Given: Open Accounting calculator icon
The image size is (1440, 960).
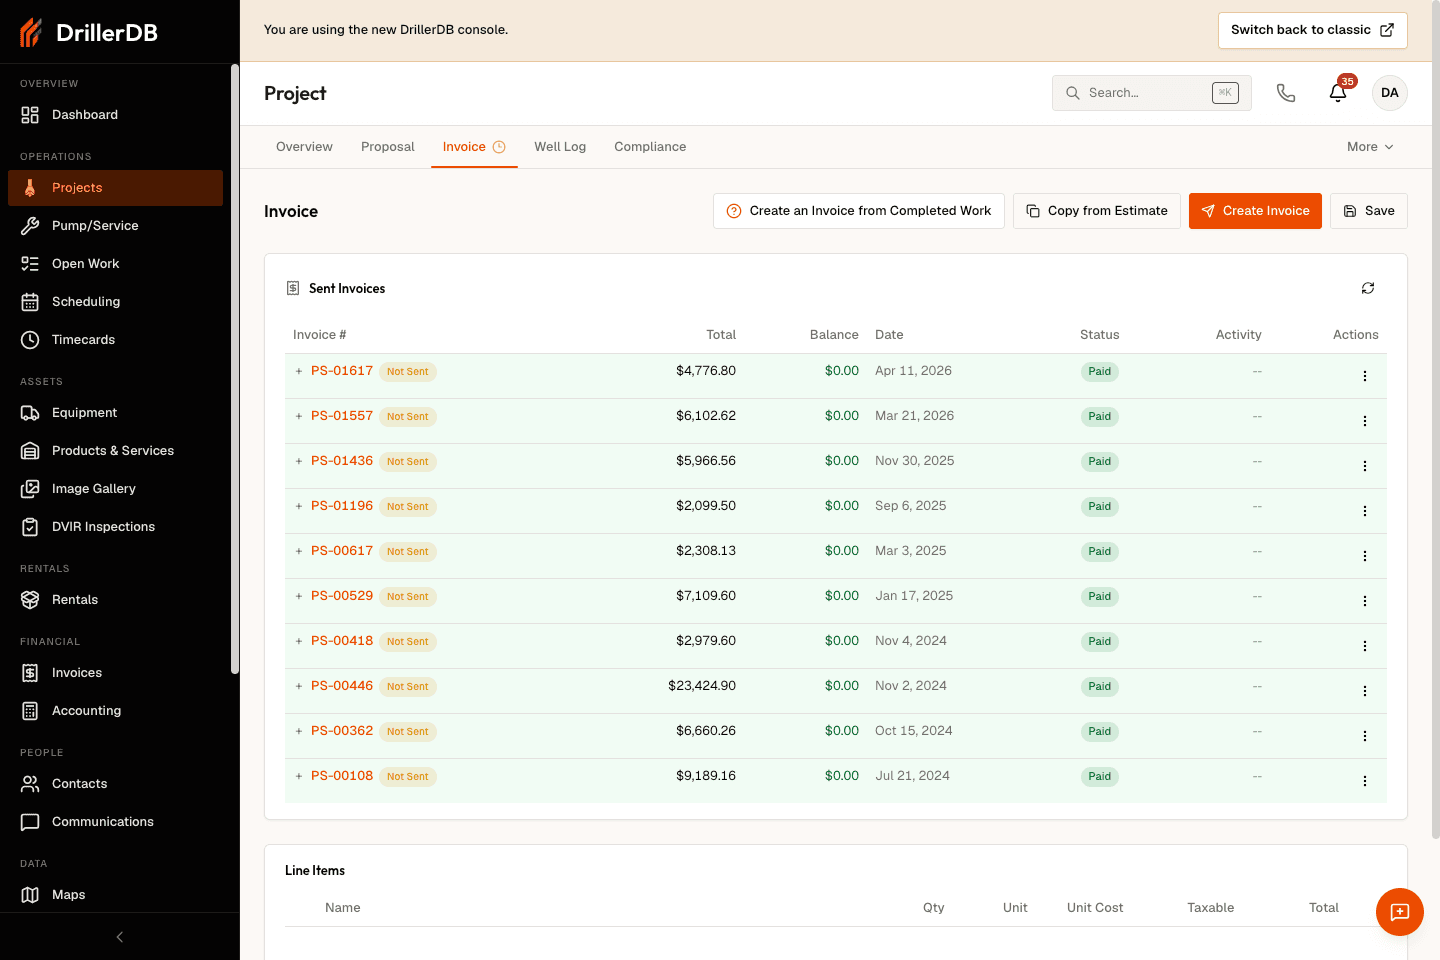Looking at the screenshot, I should coord(30,711).
